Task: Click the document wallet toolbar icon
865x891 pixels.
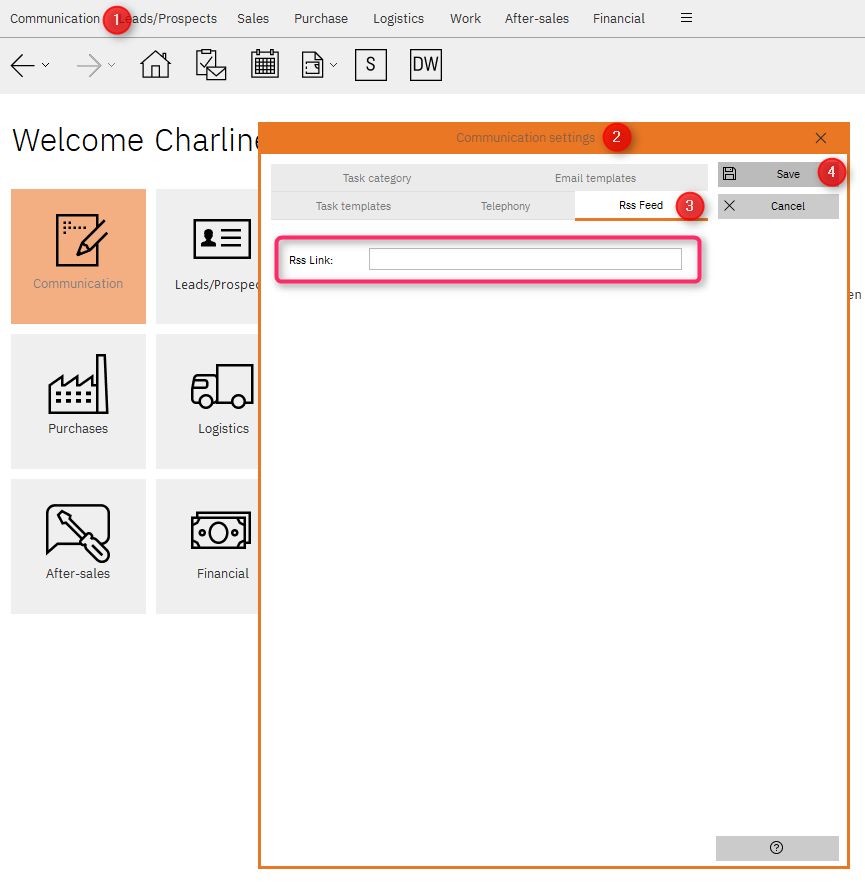Action: click(x=313, y=65)
